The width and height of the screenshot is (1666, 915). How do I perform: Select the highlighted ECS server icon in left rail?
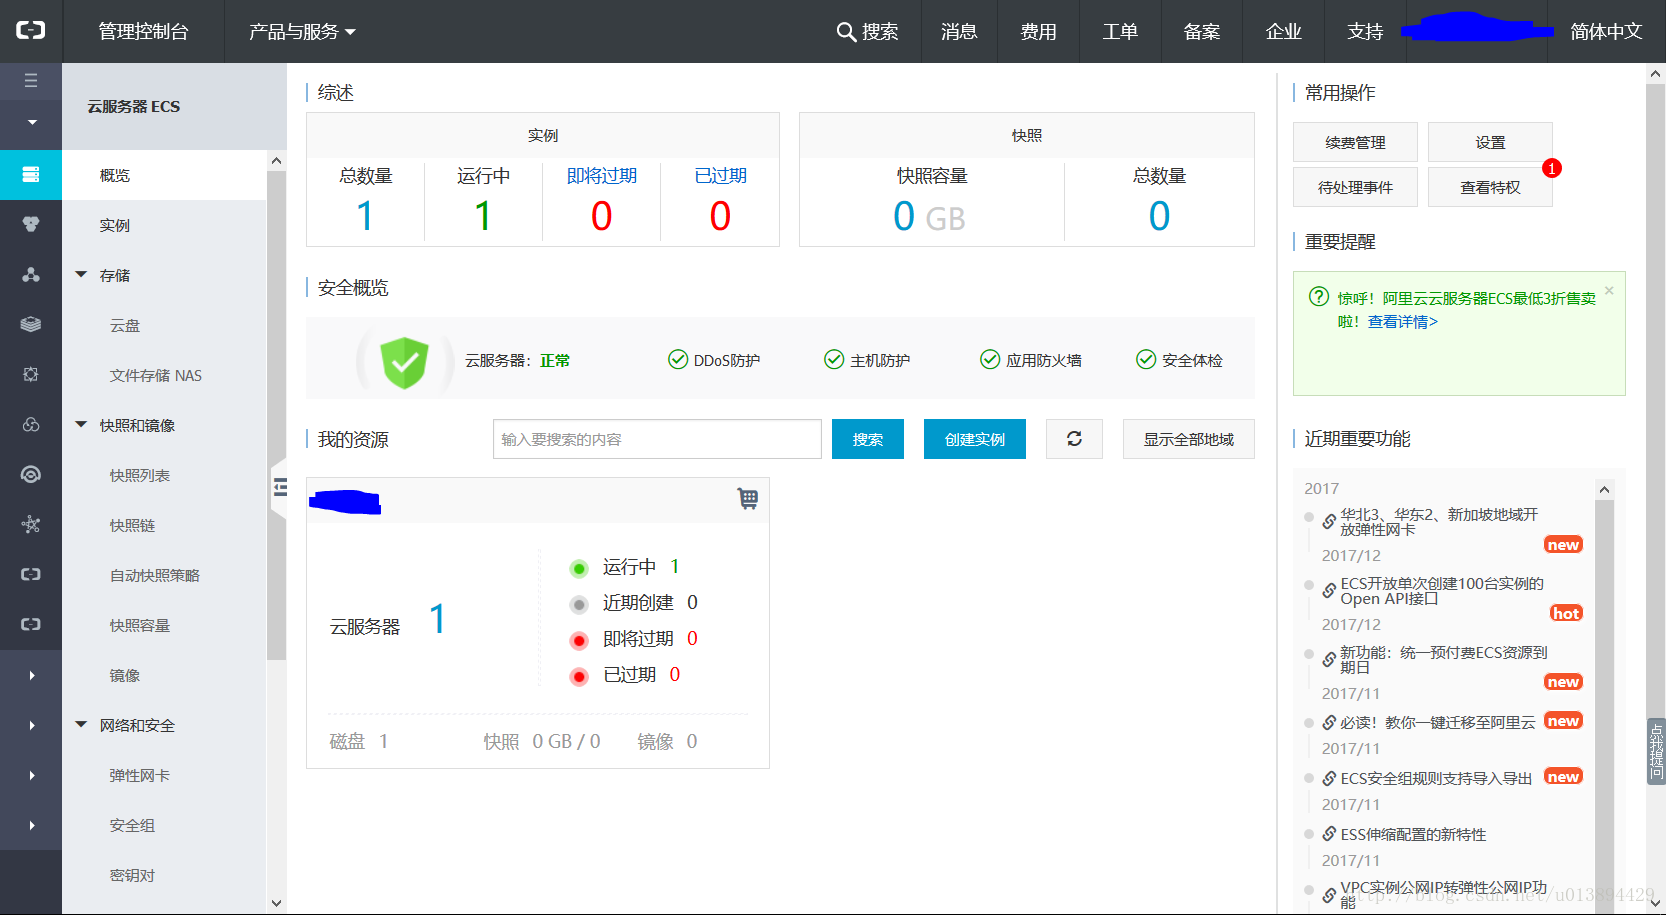(x=31, y=175)
